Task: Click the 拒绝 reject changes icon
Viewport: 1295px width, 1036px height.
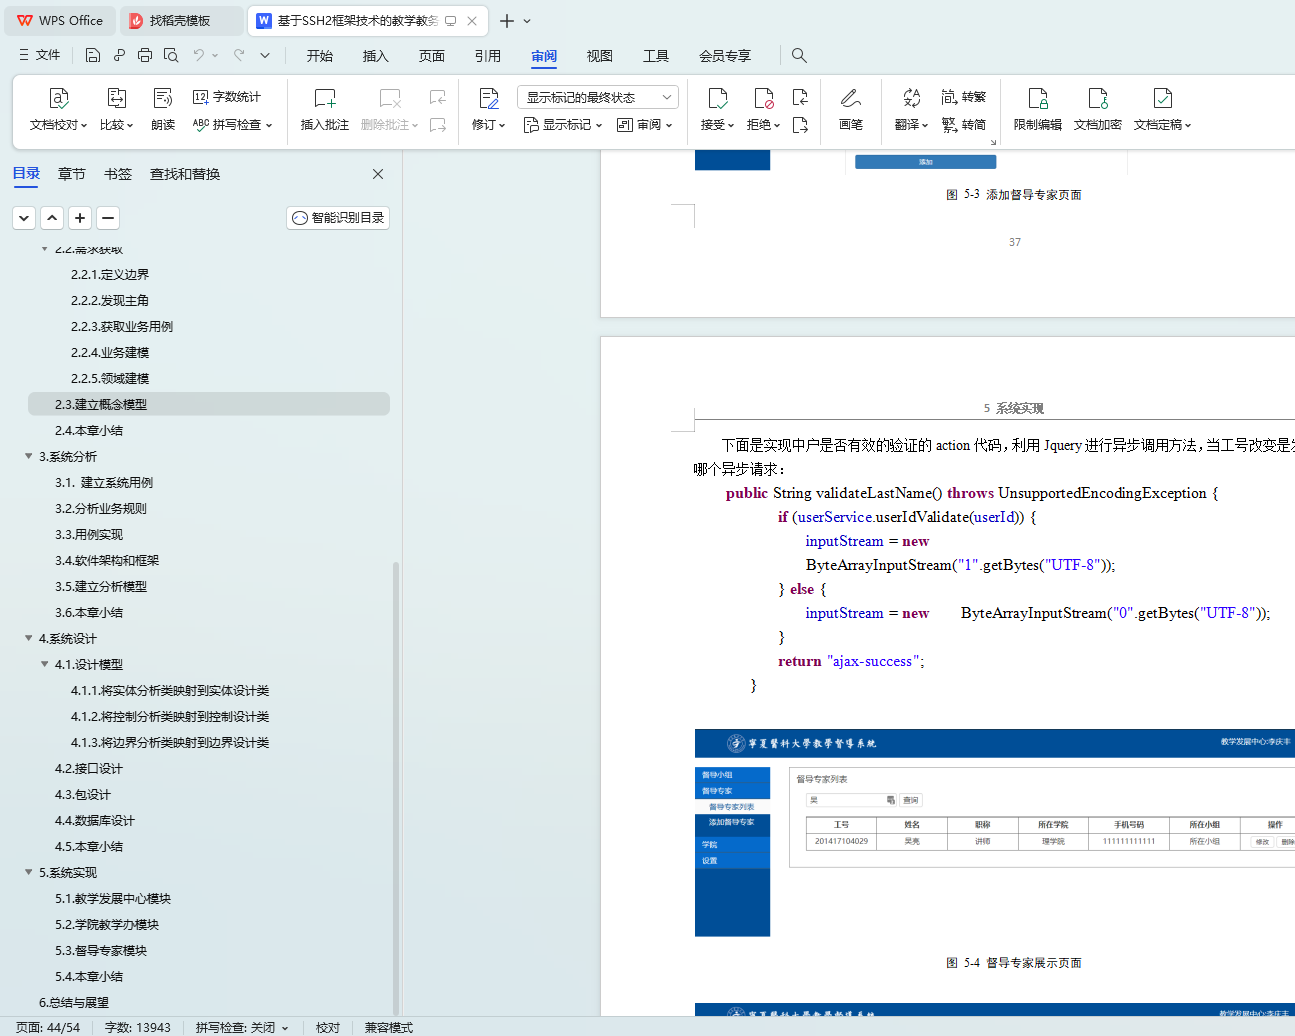Action: [x=764, y=98]
